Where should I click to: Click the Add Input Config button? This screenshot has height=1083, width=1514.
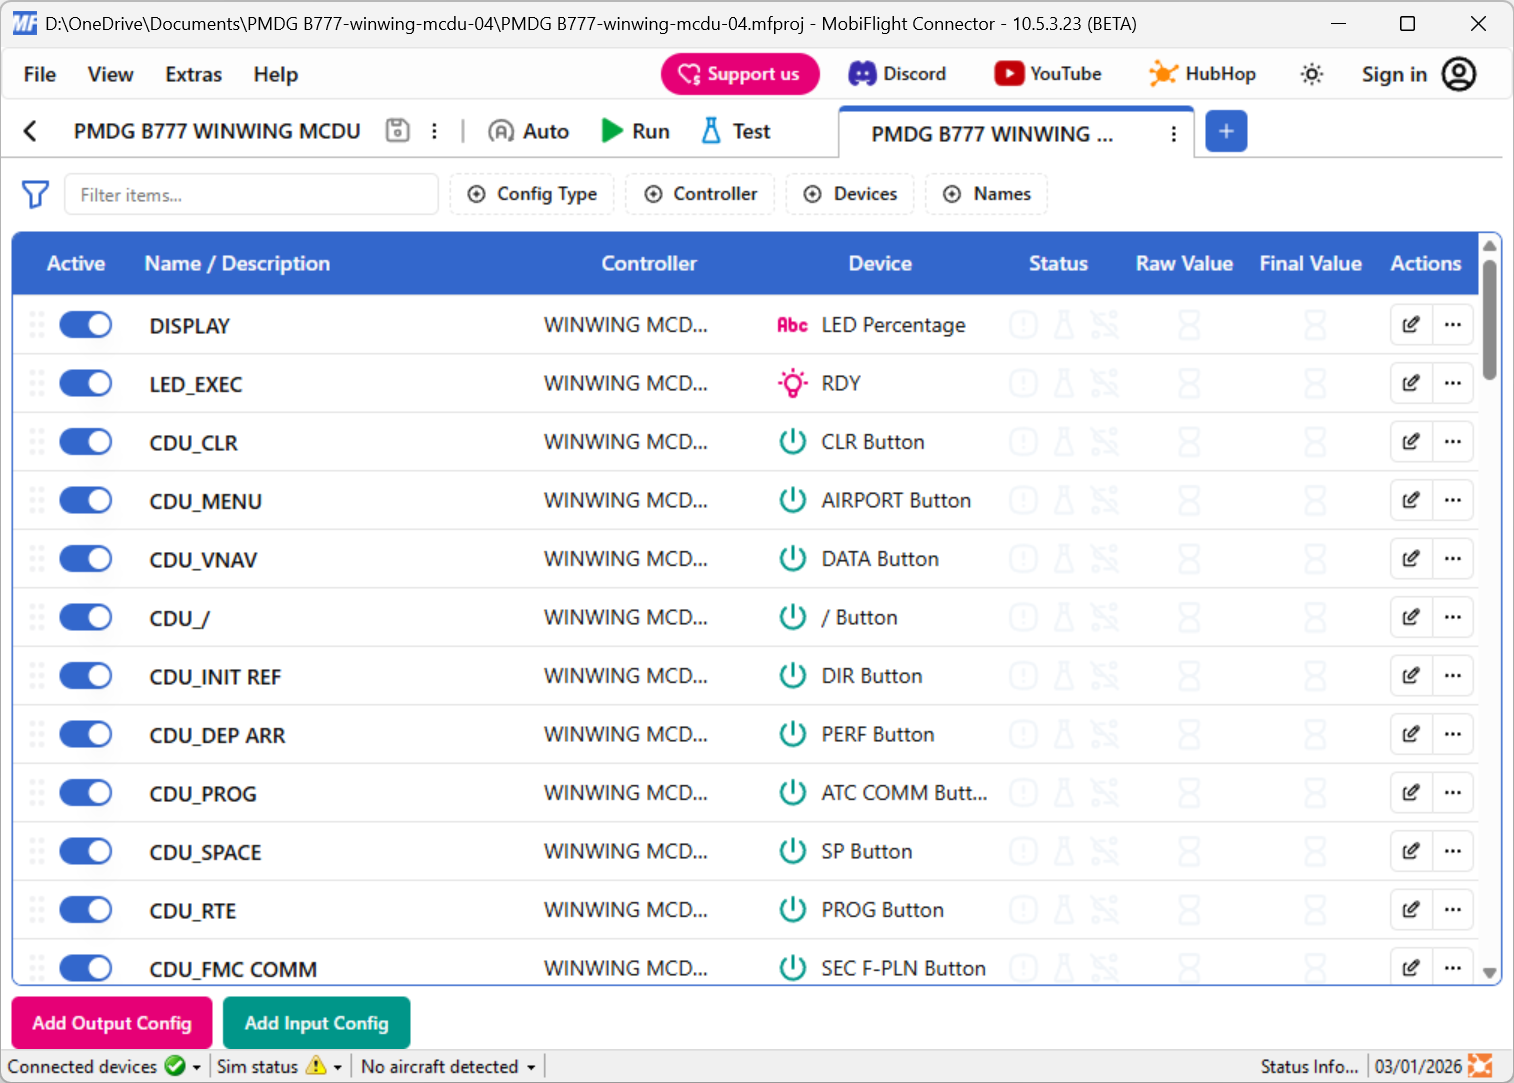tap(316, 1023)
